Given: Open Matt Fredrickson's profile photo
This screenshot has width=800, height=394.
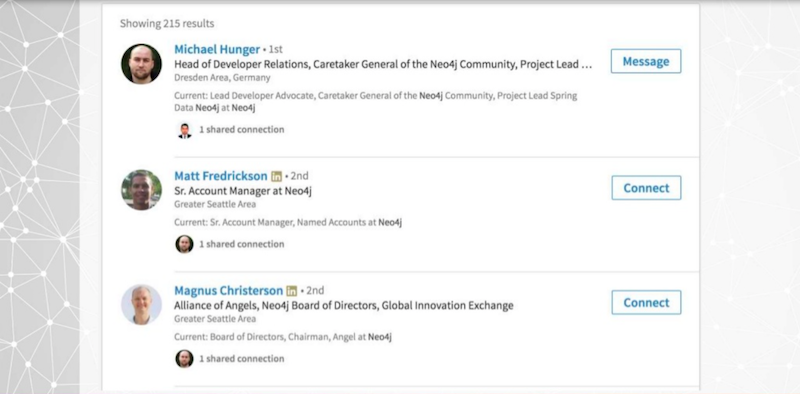Looking at the screenshot, I should coord(141,190).
